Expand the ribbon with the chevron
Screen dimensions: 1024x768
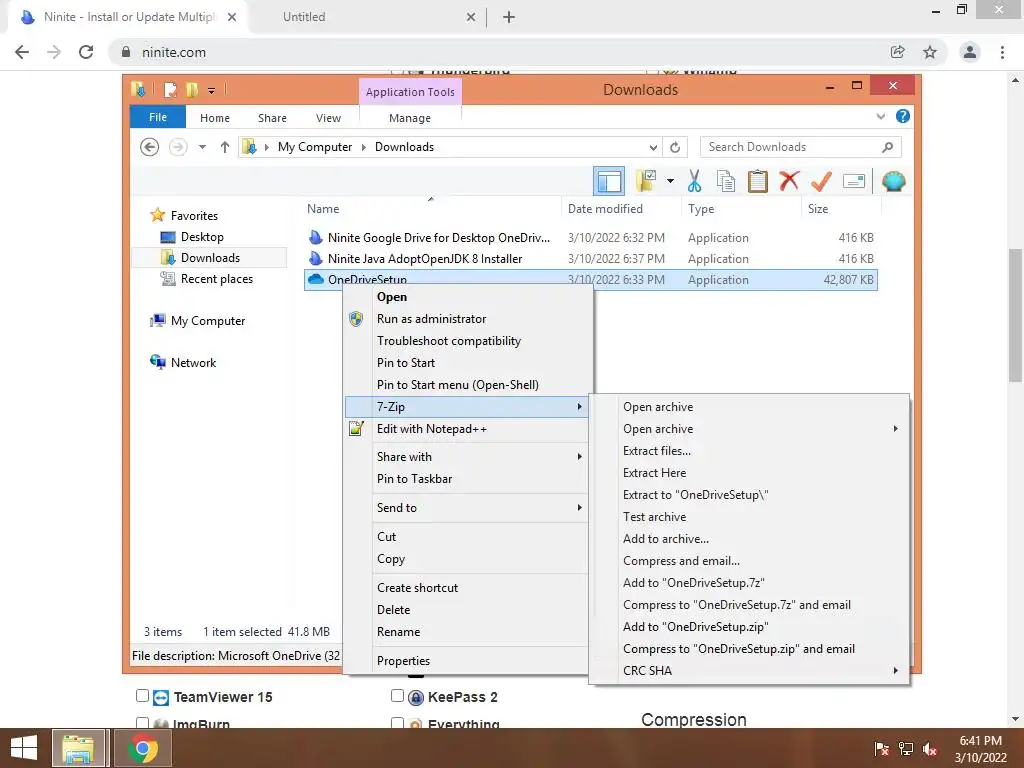(880, 116)
